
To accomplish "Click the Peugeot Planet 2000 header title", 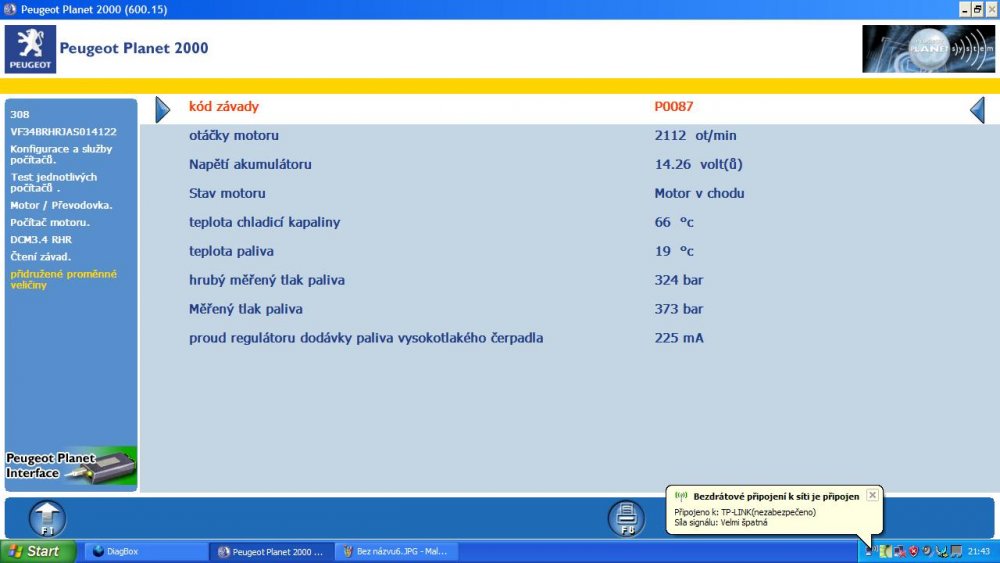I will [134, 48].
